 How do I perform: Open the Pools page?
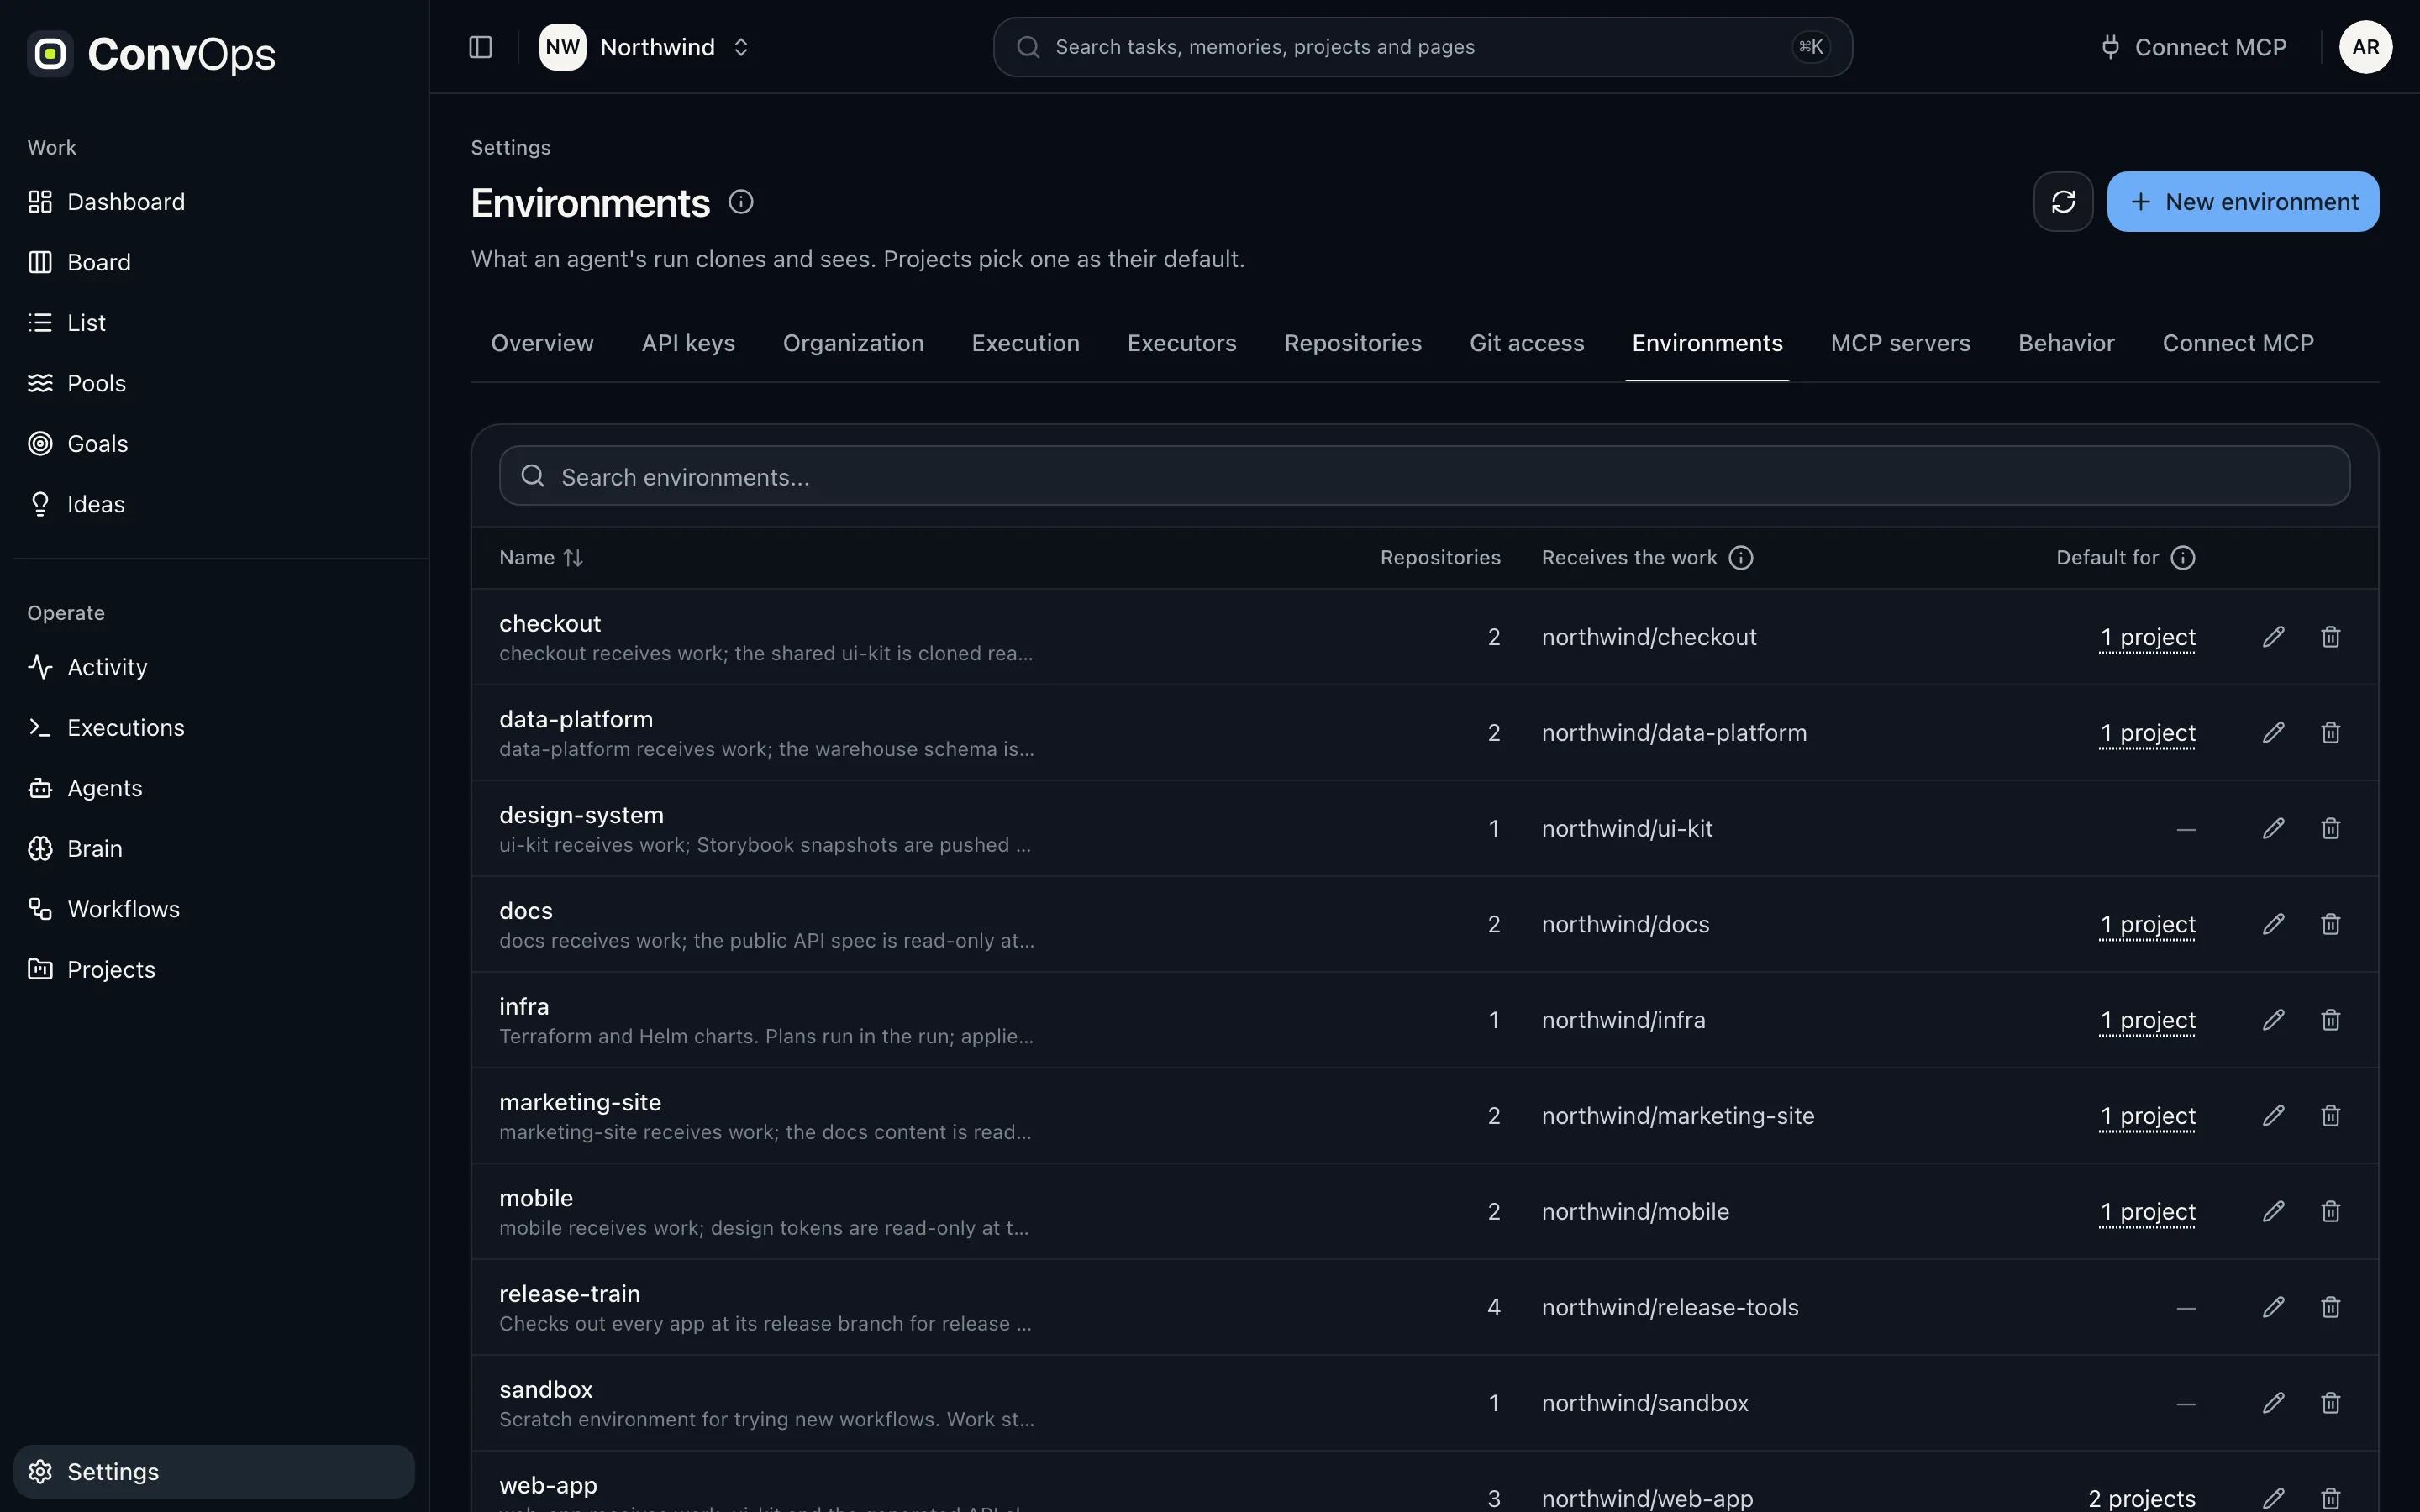[214, 383]
